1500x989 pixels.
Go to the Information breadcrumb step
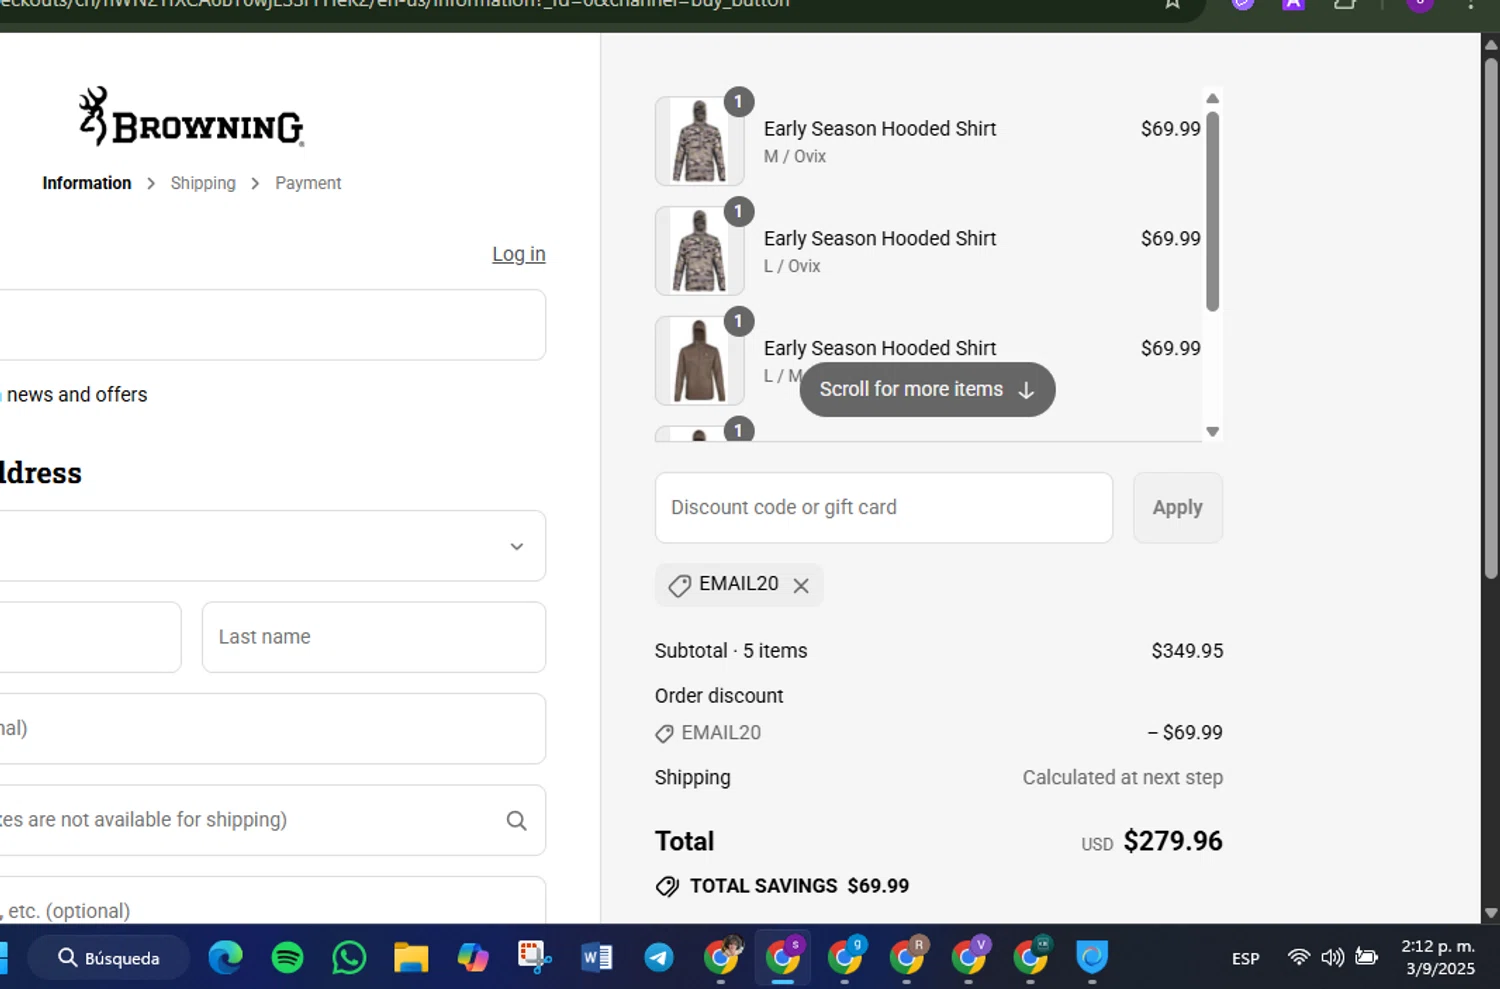87,183
